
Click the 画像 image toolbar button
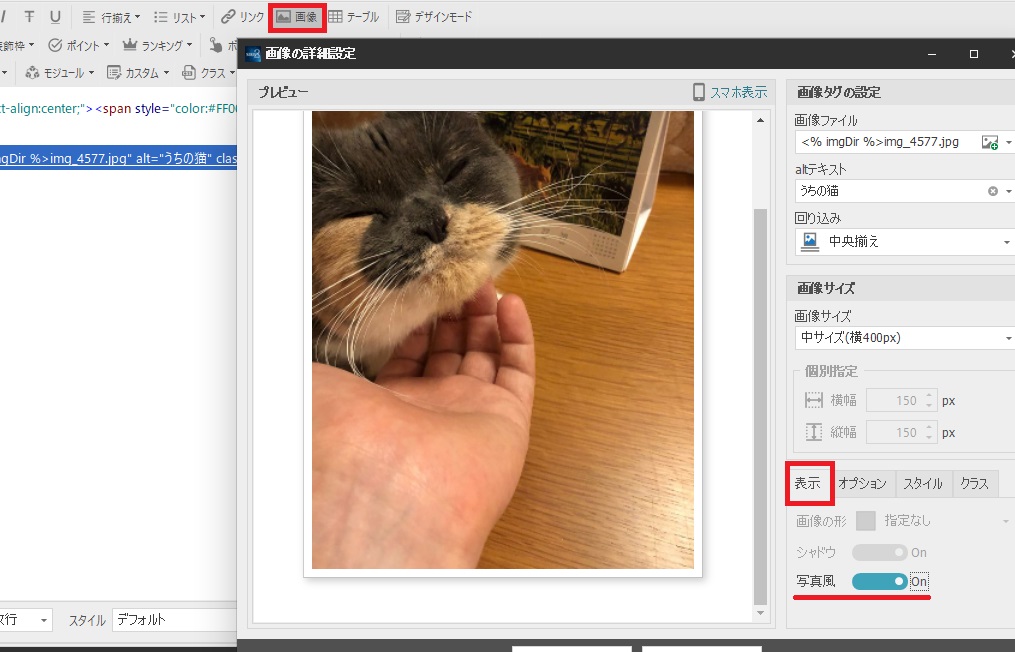(297, 17)
